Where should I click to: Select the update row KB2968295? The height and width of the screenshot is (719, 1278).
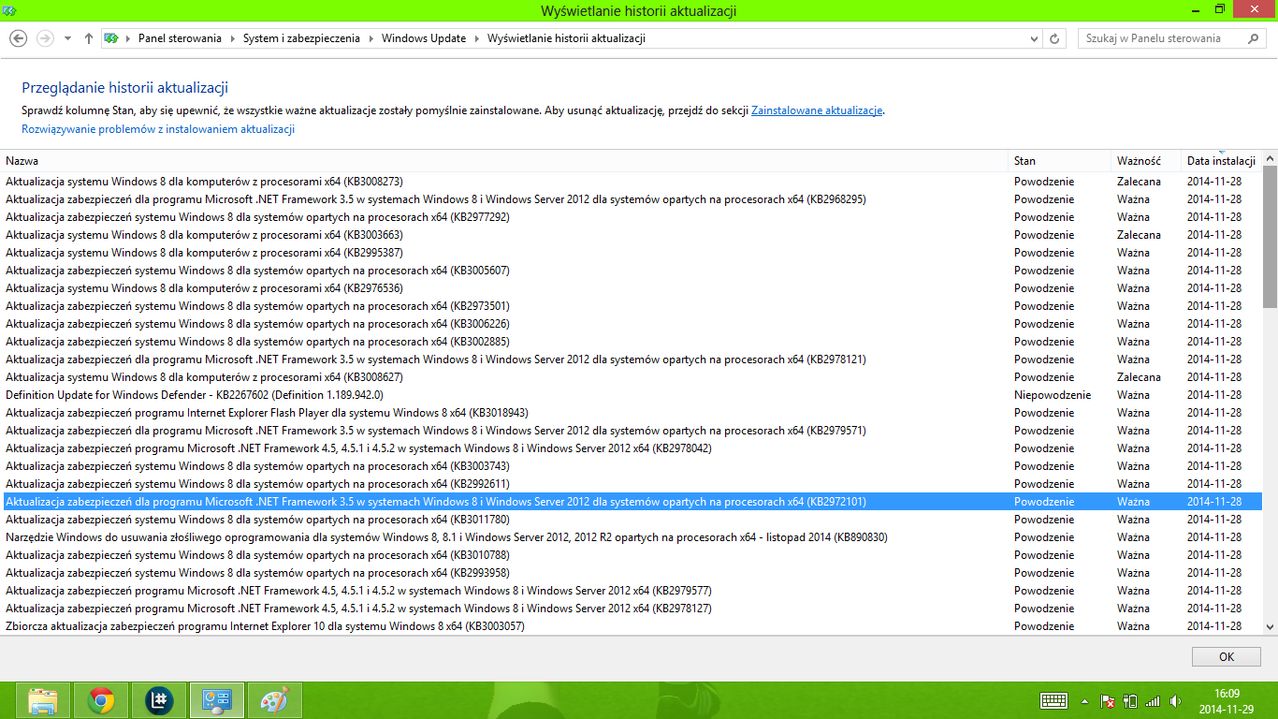(632, 199)
